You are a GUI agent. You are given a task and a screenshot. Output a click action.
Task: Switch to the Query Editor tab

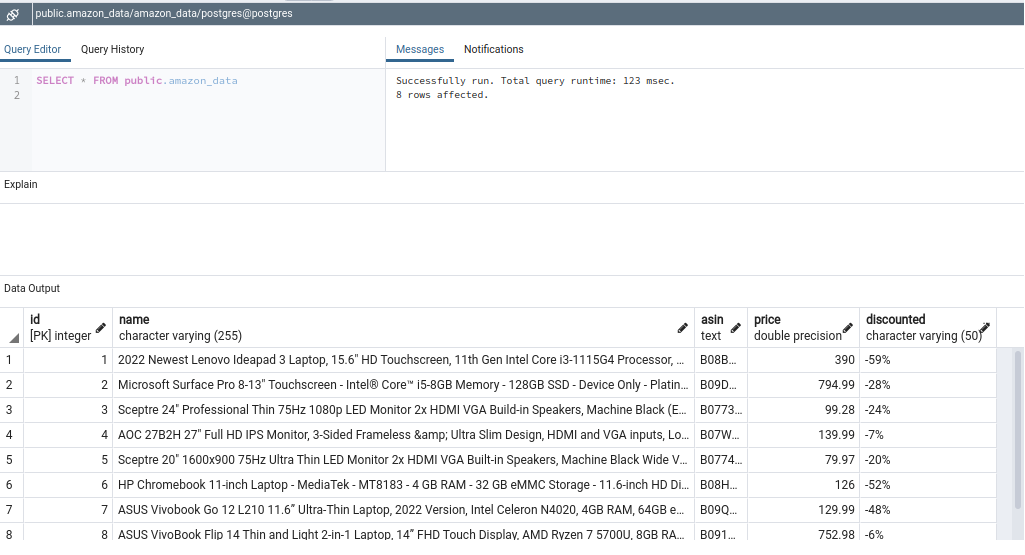[33, 50]
